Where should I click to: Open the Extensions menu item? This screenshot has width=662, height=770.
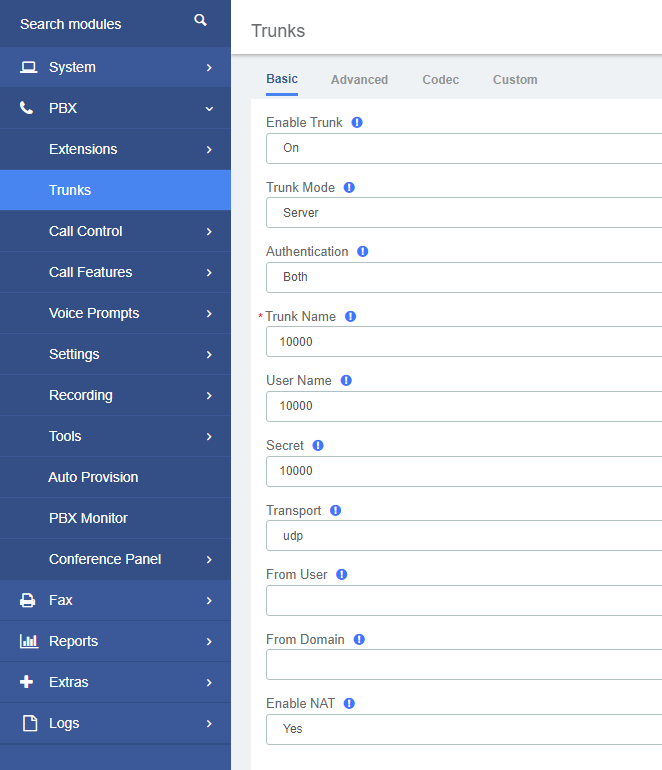(x=115, y=149)
